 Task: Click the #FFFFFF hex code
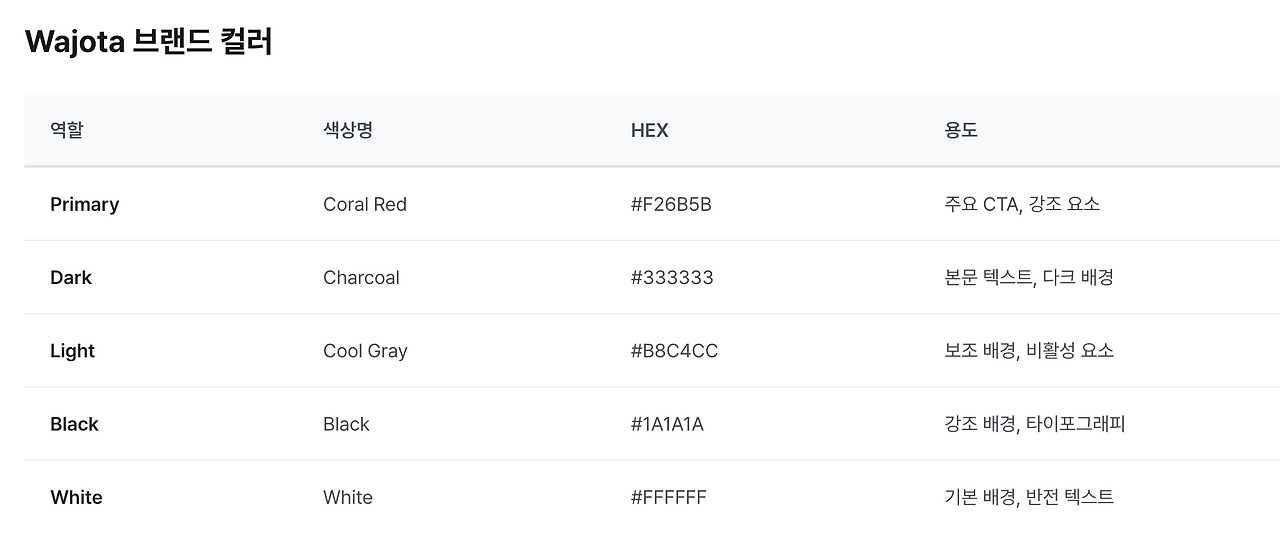668,497
